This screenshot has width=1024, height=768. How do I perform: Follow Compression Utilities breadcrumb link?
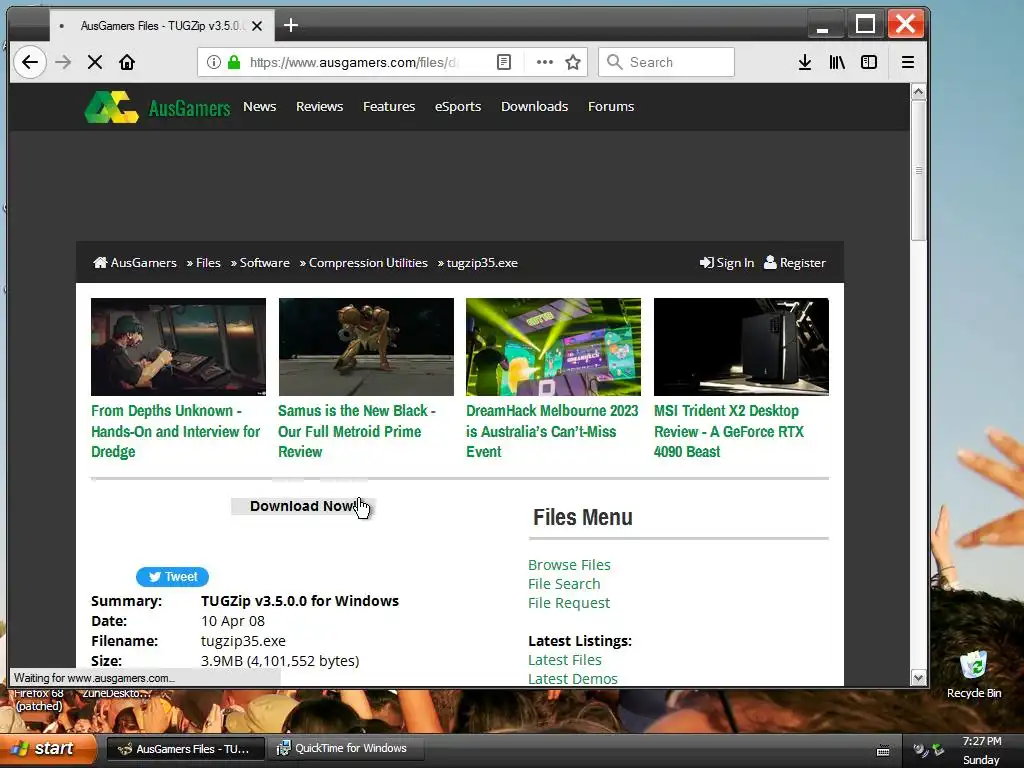pos(368,263)
